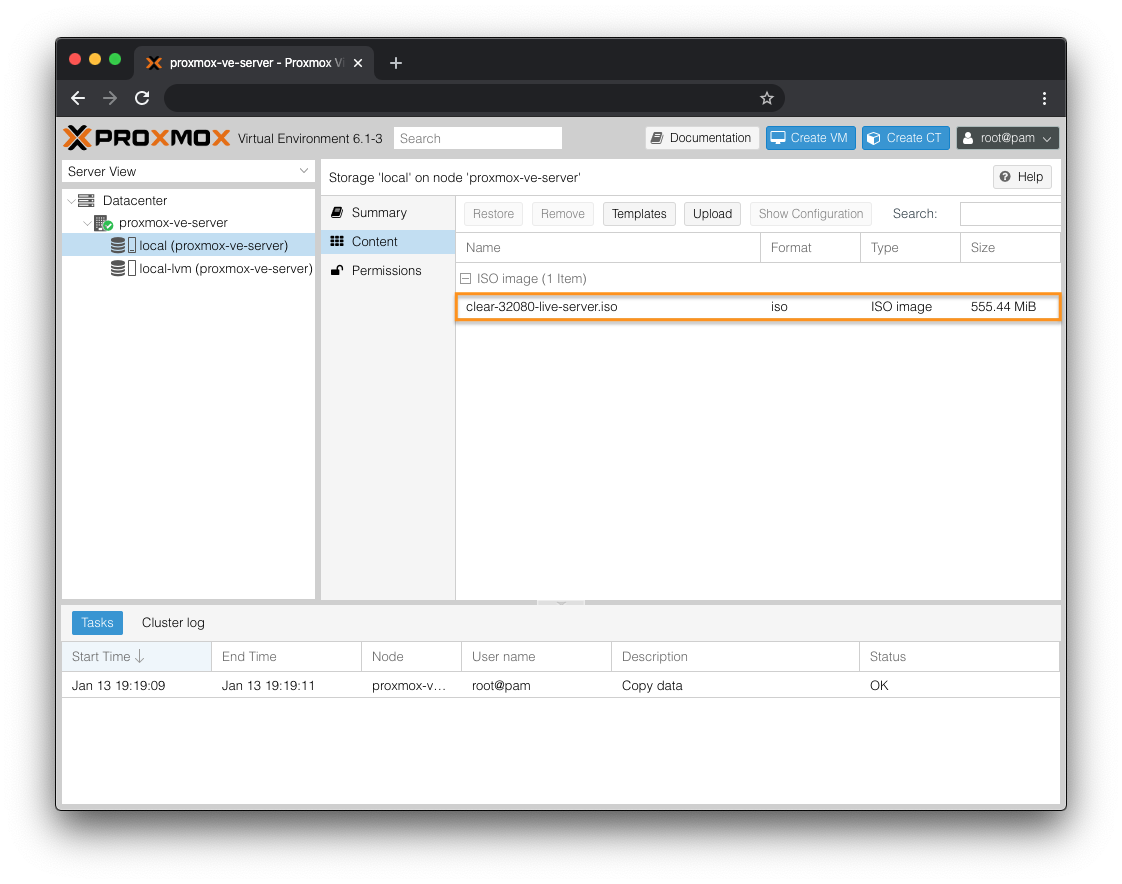Open browser three-dot menu
The height and width of the screenshot is (884, 1122).
click(x=1044, y=98)
